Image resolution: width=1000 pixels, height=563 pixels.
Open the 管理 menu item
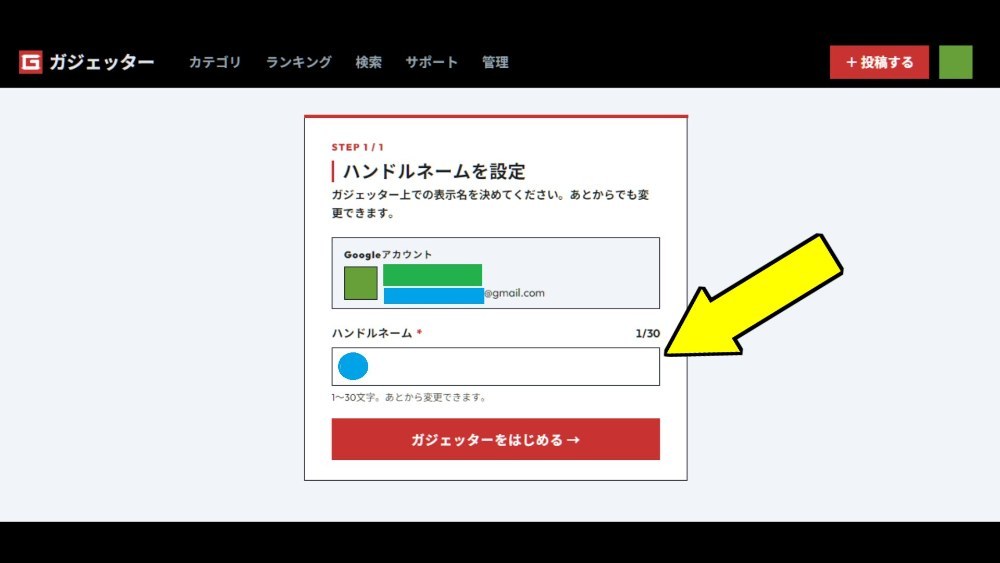tap(496, 62)
